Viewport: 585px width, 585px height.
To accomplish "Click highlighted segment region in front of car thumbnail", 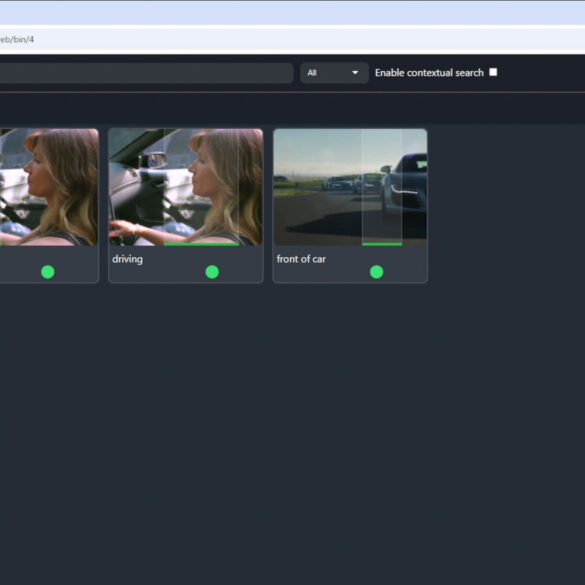I will click(382, 186).
